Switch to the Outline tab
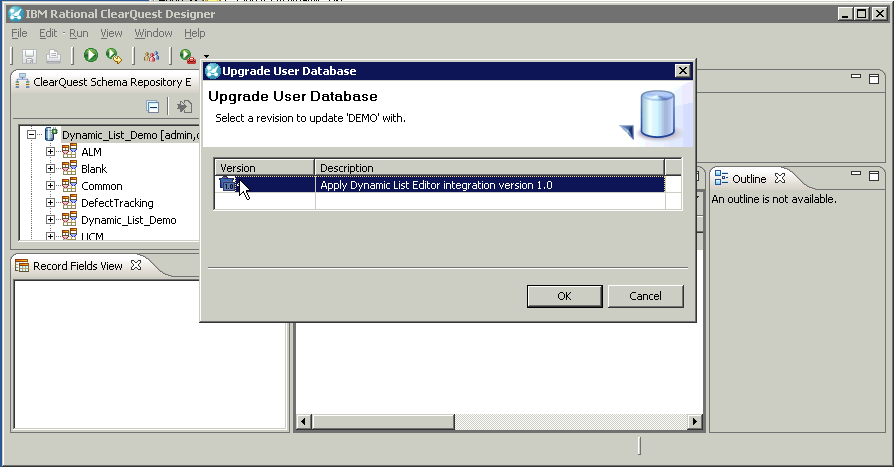 tap(749, 178)
